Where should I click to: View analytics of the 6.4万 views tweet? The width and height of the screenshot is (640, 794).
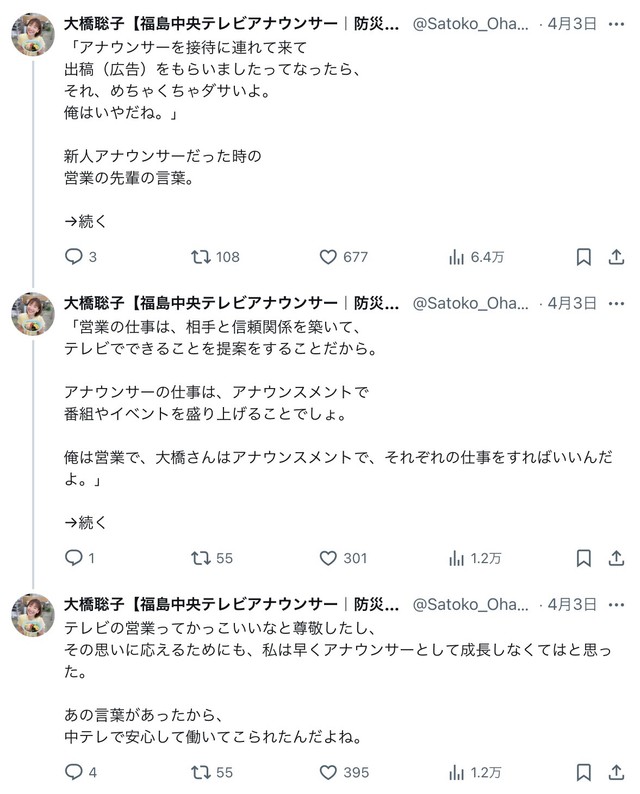458,257
